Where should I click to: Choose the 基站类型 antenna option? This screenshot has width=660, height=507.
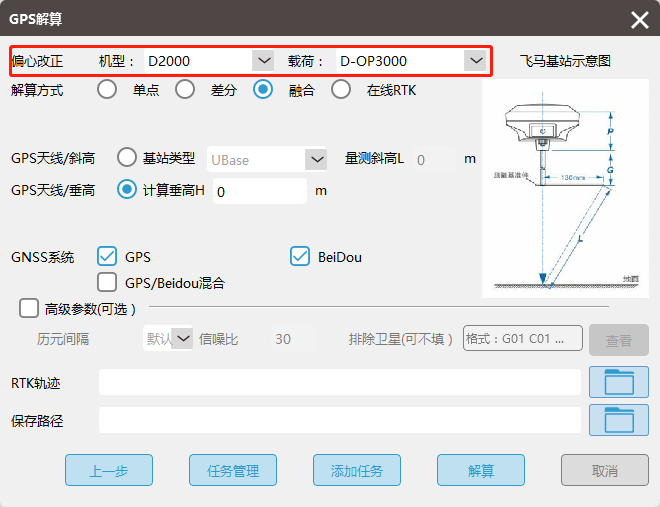(x=127, y=157)
